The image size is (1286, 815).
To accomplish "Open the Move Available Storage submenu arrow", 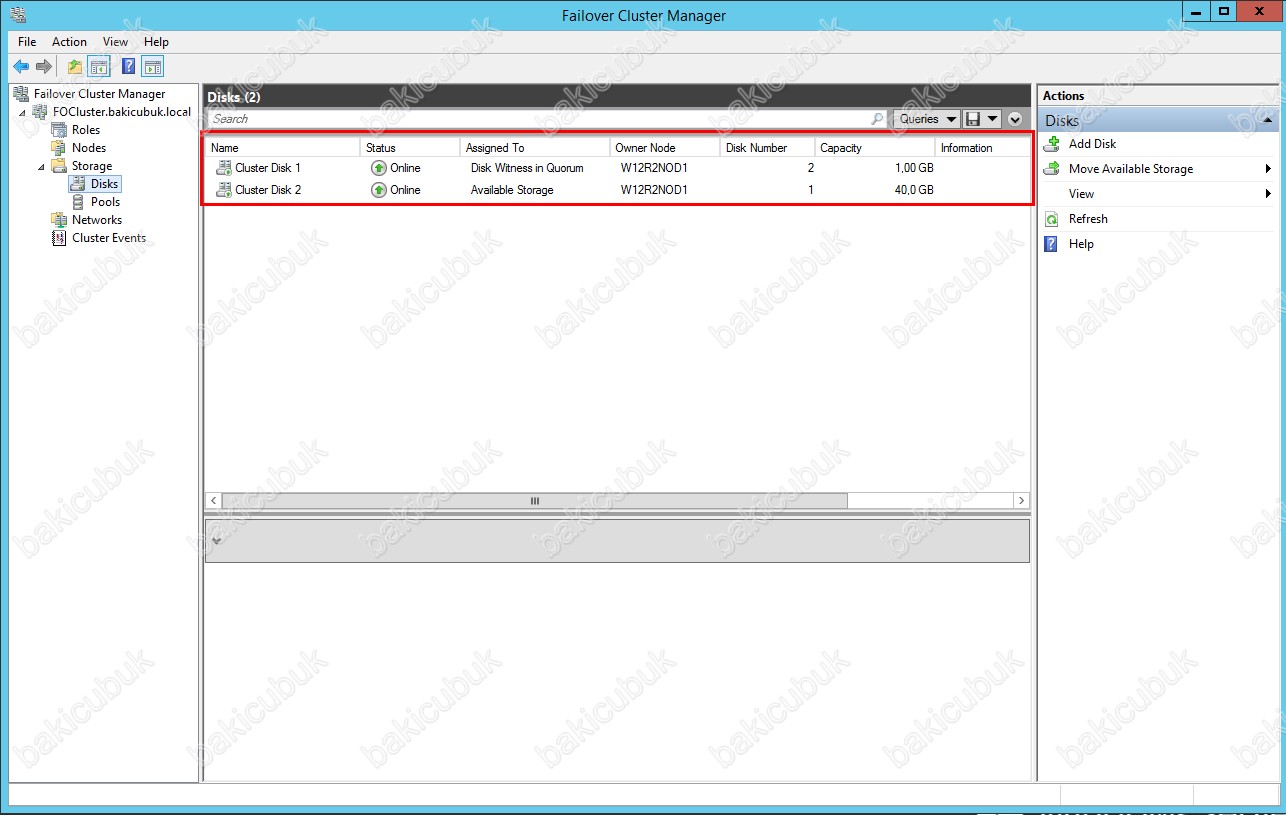I will 1268,169.
